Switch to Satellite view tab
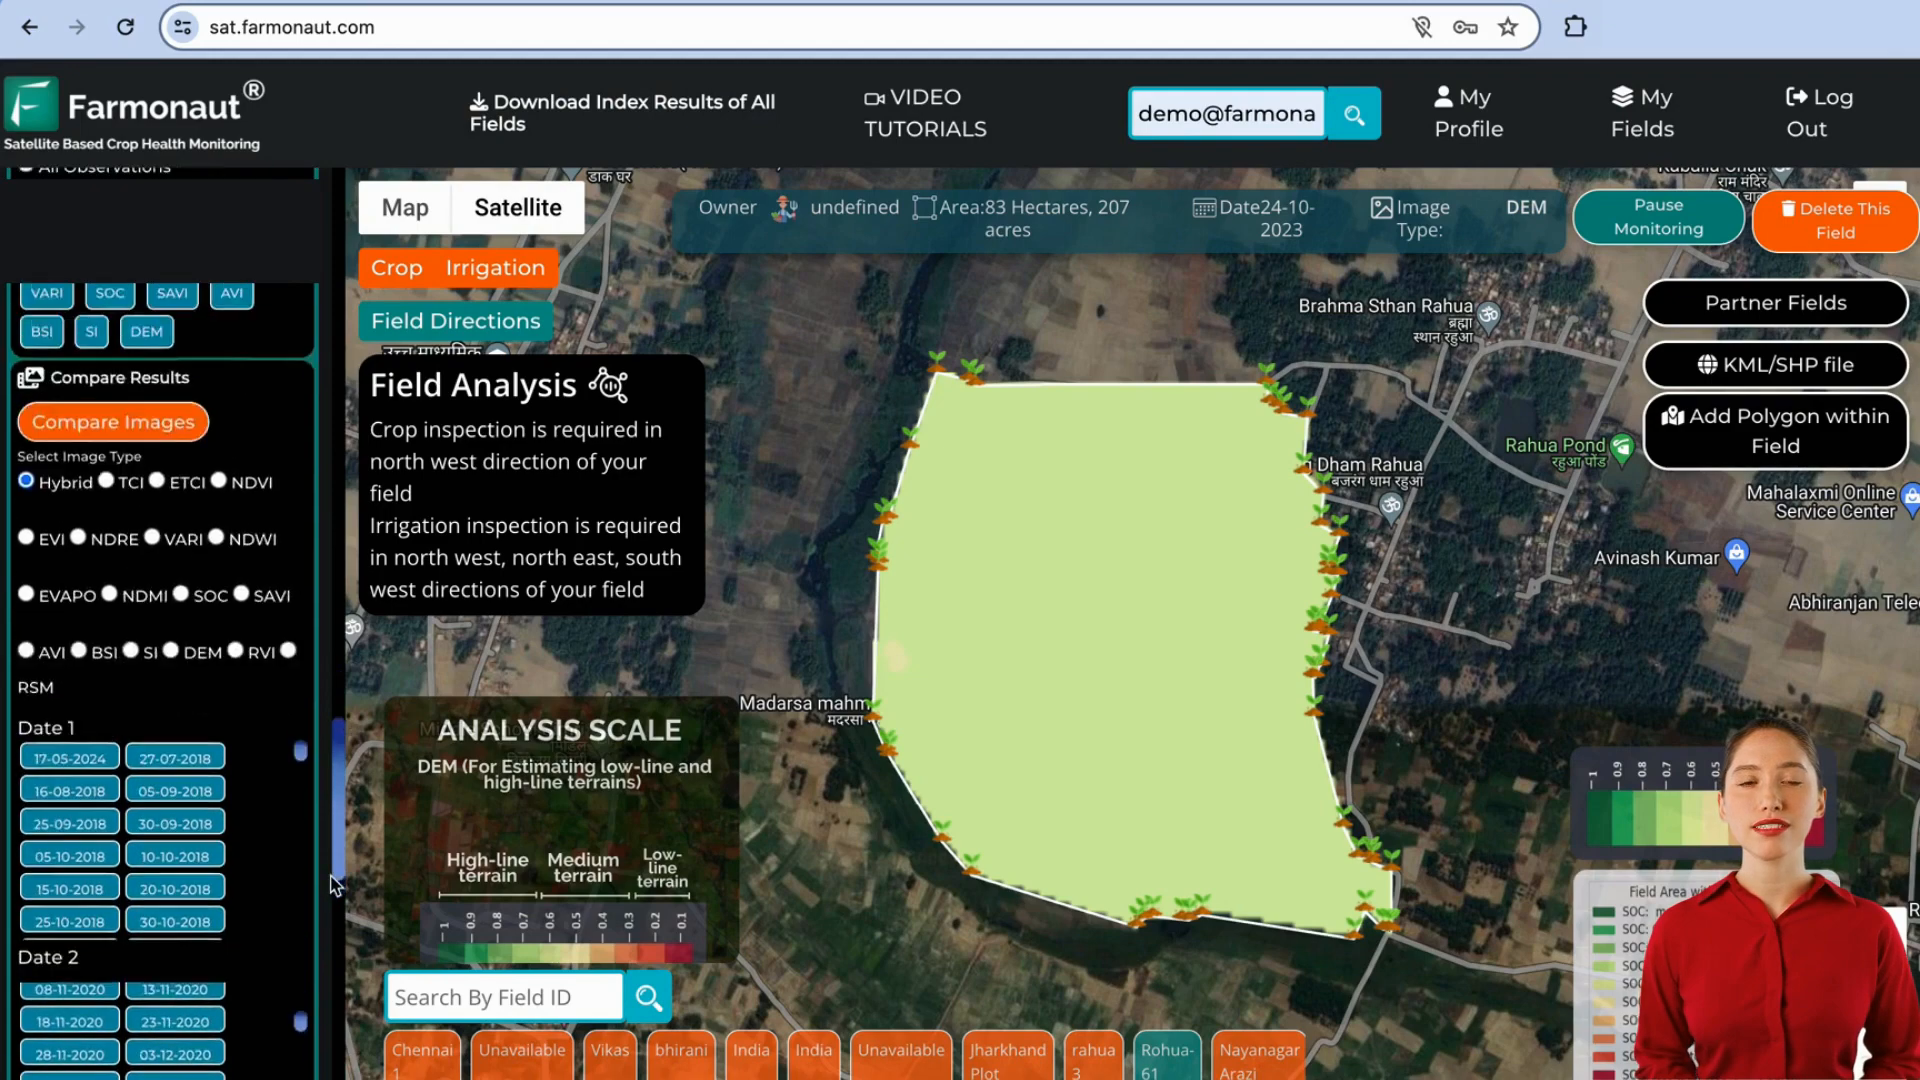The height and width of the screenshot is (1080, 1920). tap(518, 208)
